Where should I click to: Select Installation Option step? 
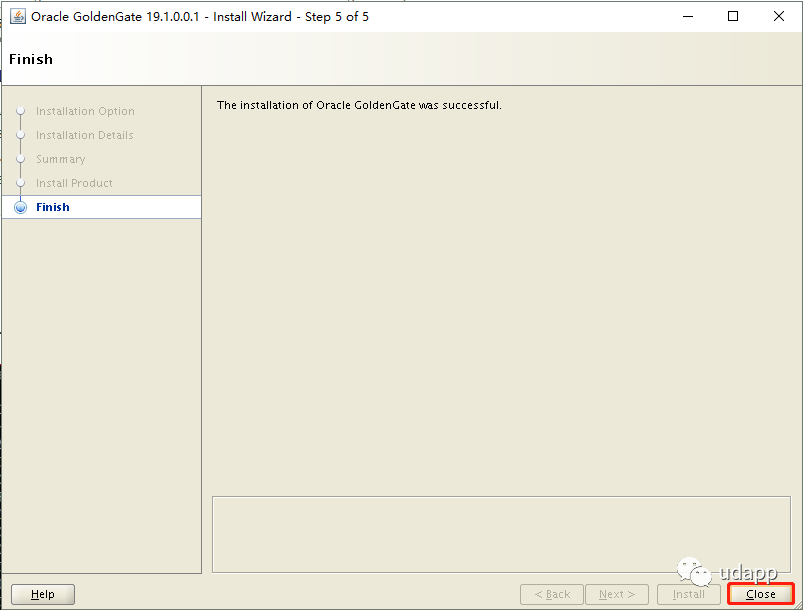click(85, 111)
